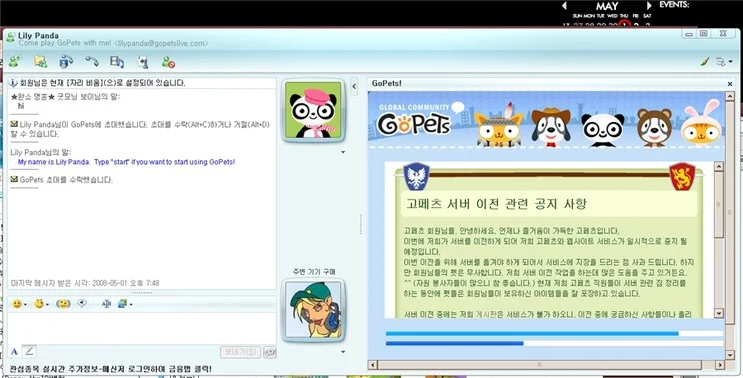Click the notice scroll-down arrow
This screenshot has width=743, height=378.
click(x=718, y=313)
